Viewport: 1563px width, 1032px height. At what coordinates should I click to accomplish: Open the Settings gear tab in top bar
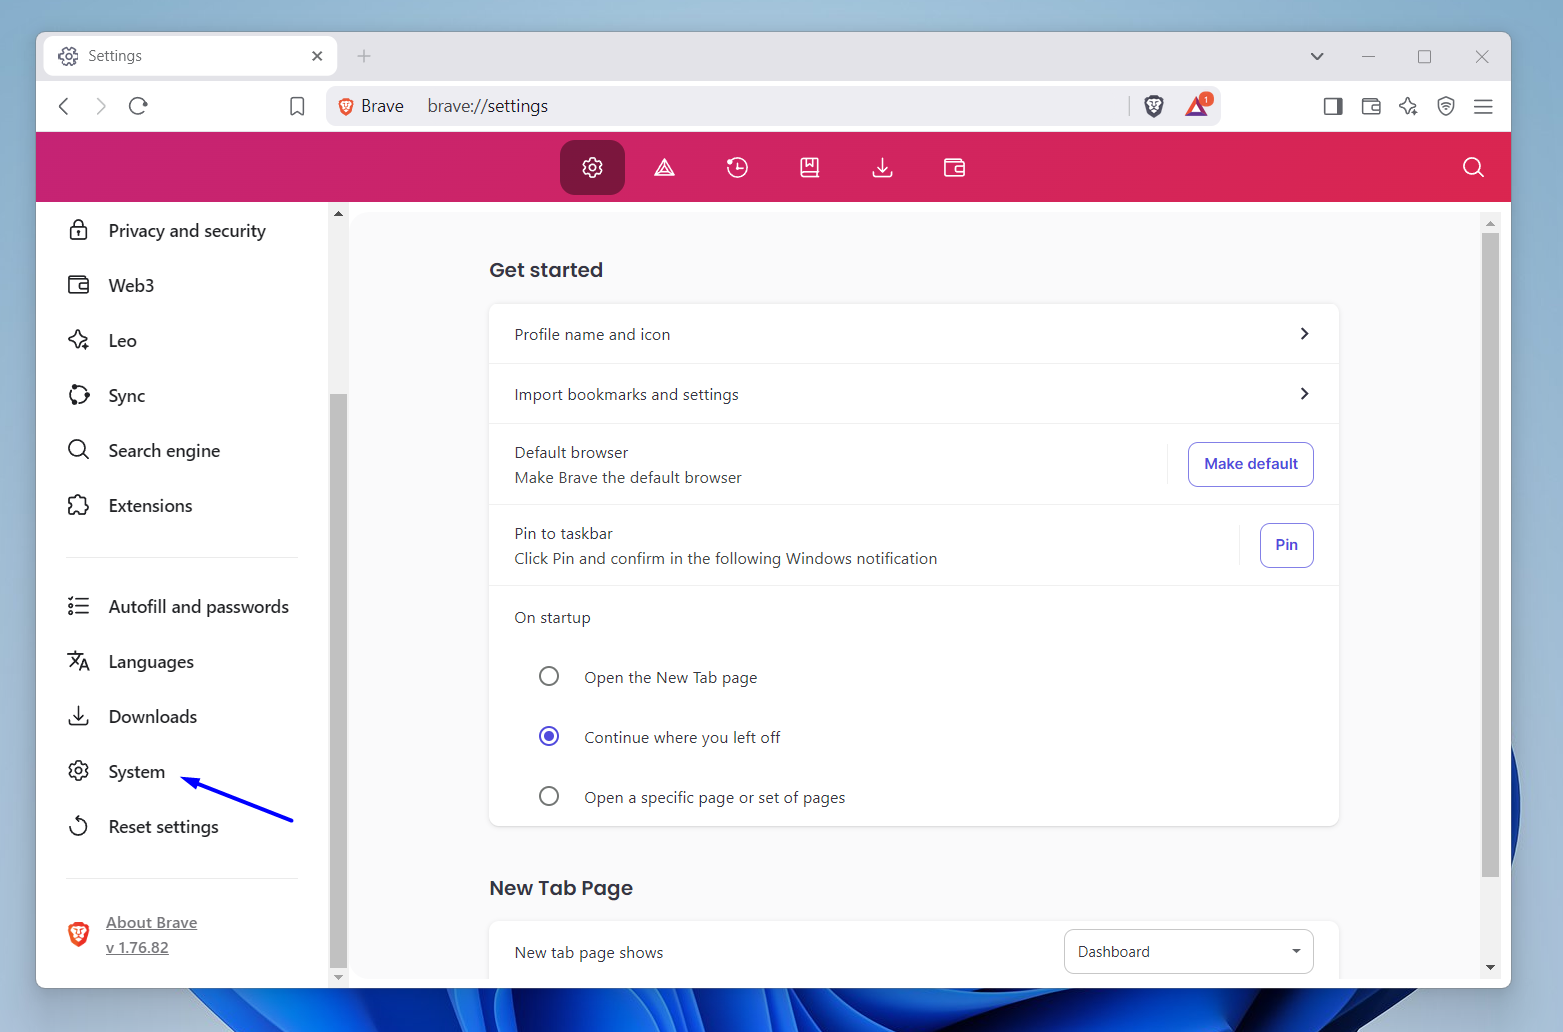click(592, 167)
